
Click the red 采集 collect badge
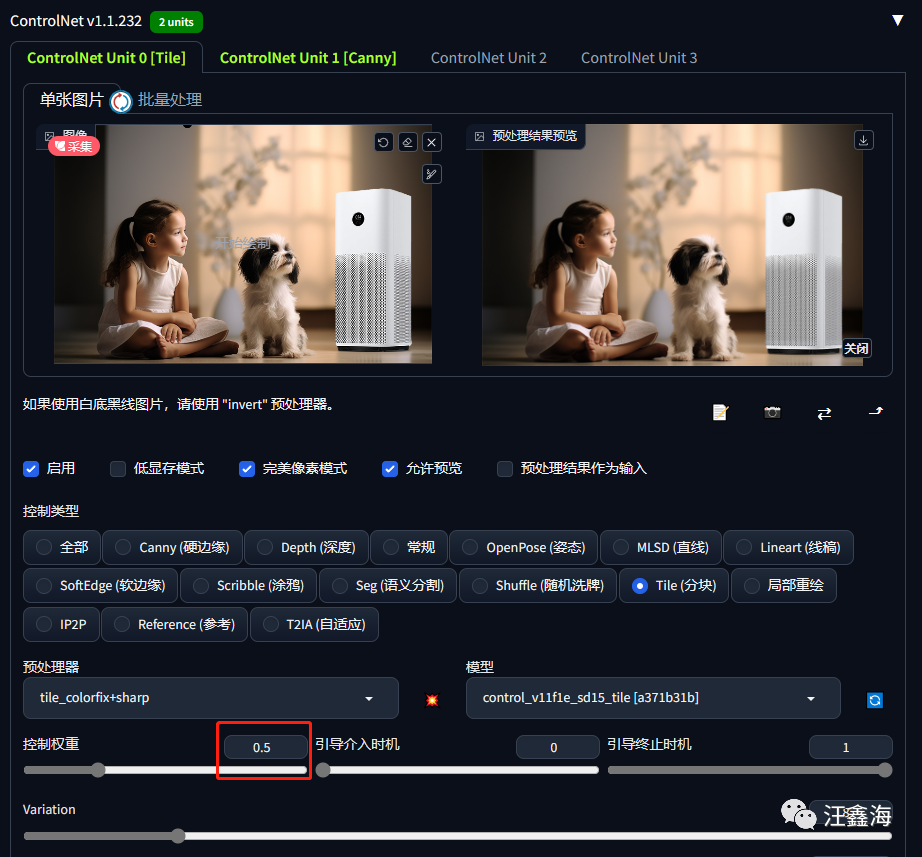click(74, 146)
